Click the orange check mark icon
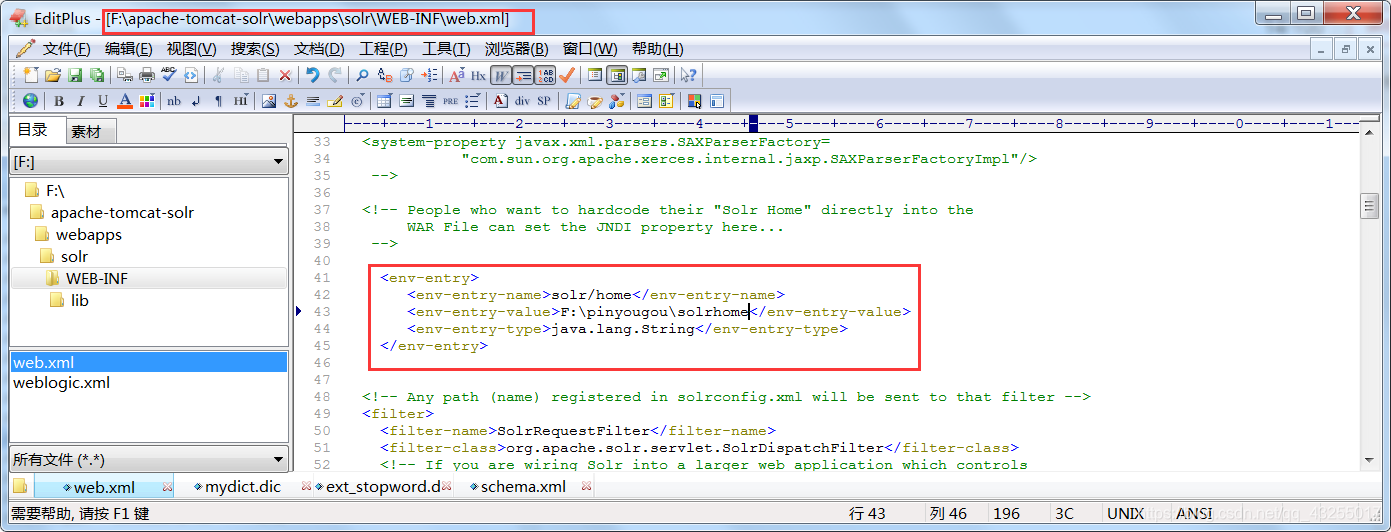Viewport: 1391px width, 532px height. [x=567, y=75]
